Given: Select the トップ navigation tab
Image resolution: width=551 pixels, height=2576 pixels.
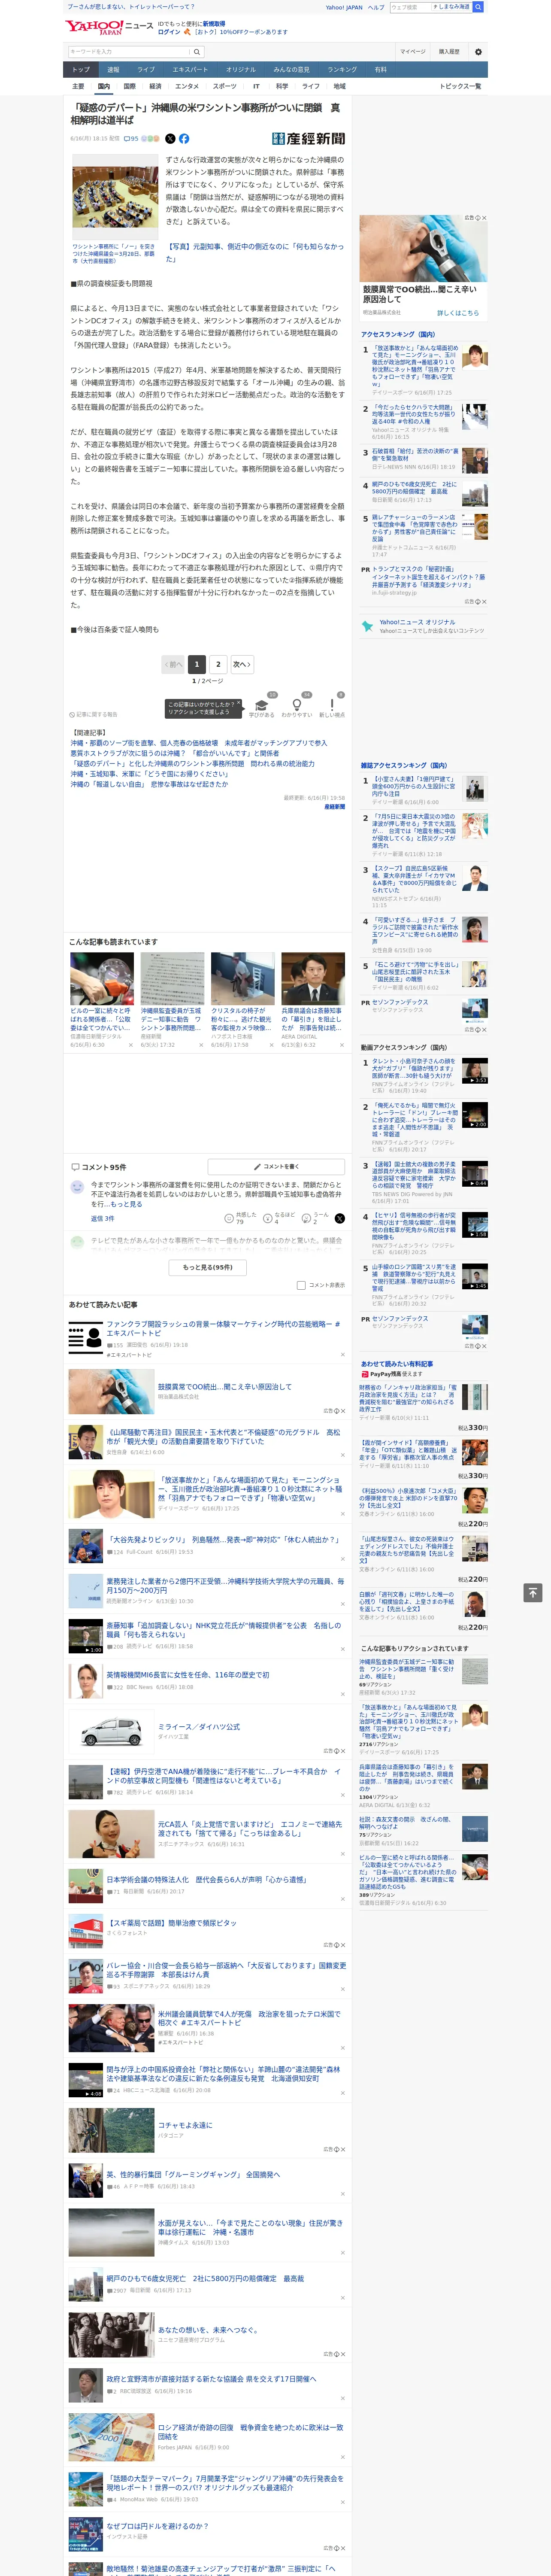Looking at the screenshot, I should coord(81,70).
